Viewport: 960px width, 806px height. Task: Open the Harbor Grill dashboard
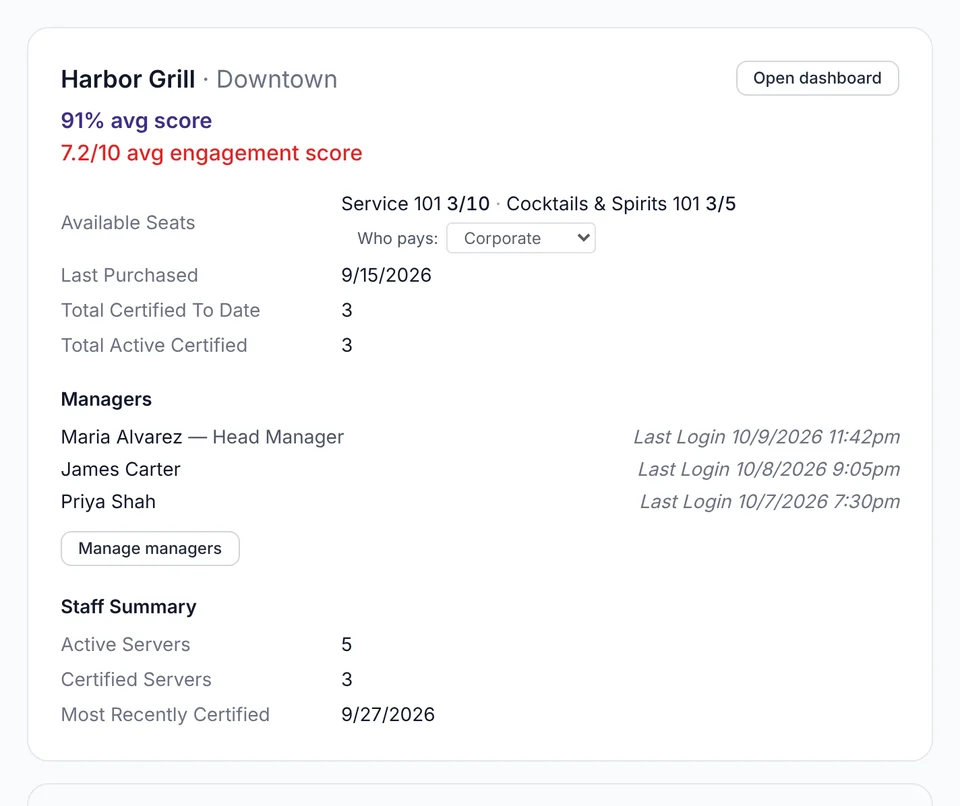[x=817, y=78]
